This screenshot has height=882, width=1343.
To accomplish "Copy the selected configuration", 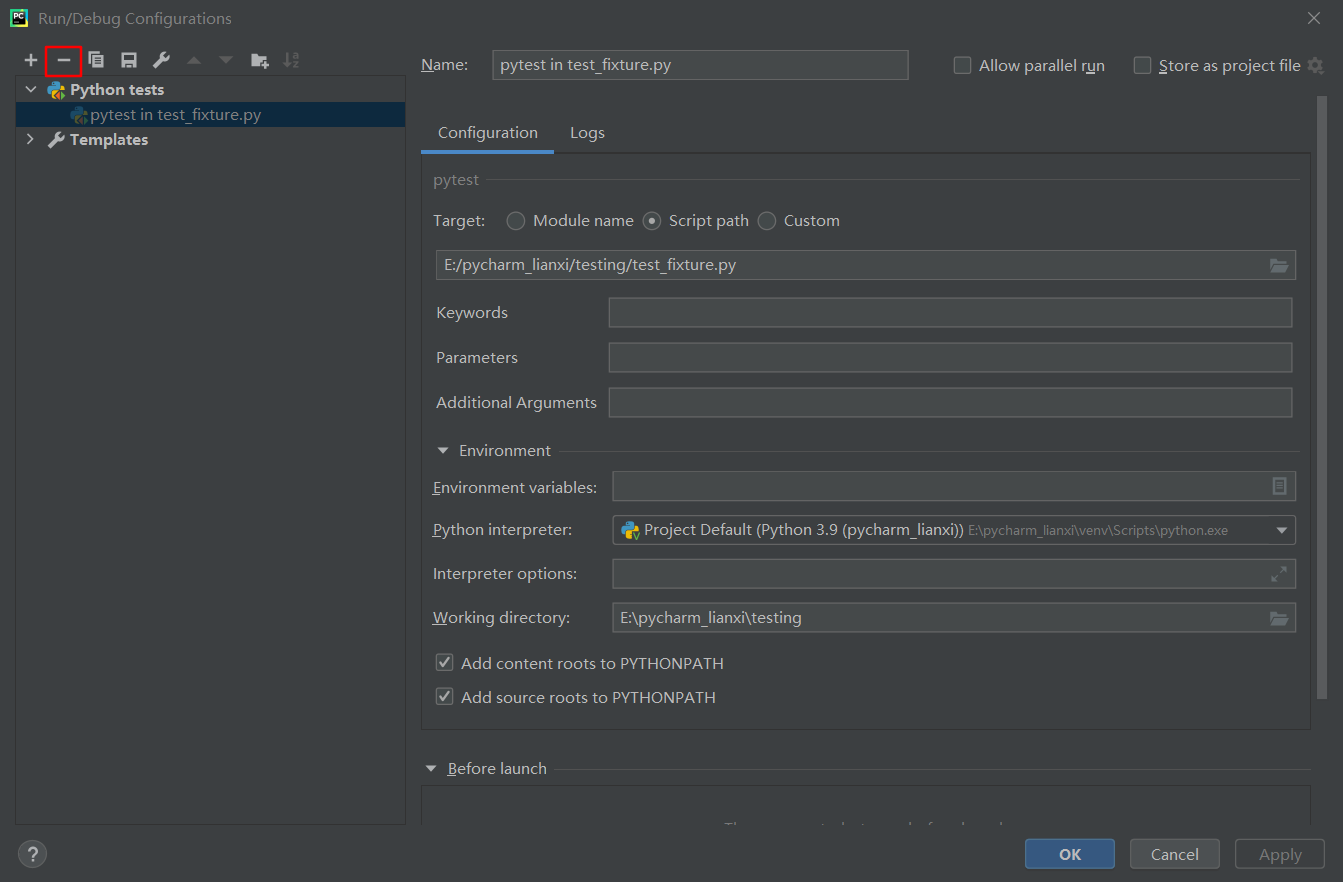I will tap(96, 61).
